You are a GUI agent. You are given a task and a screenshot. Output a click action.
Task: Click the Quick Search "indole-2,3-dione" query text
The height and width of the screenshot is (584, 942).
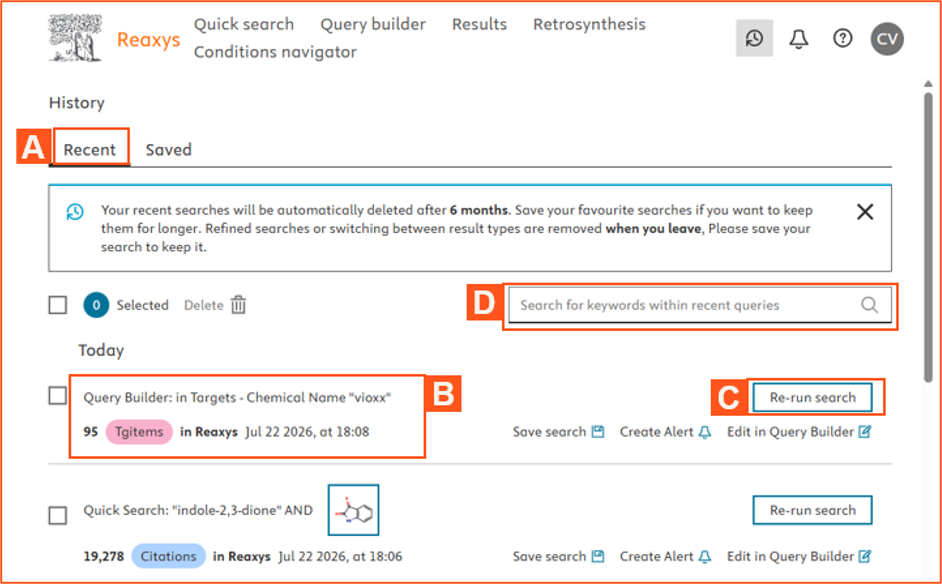198,510
